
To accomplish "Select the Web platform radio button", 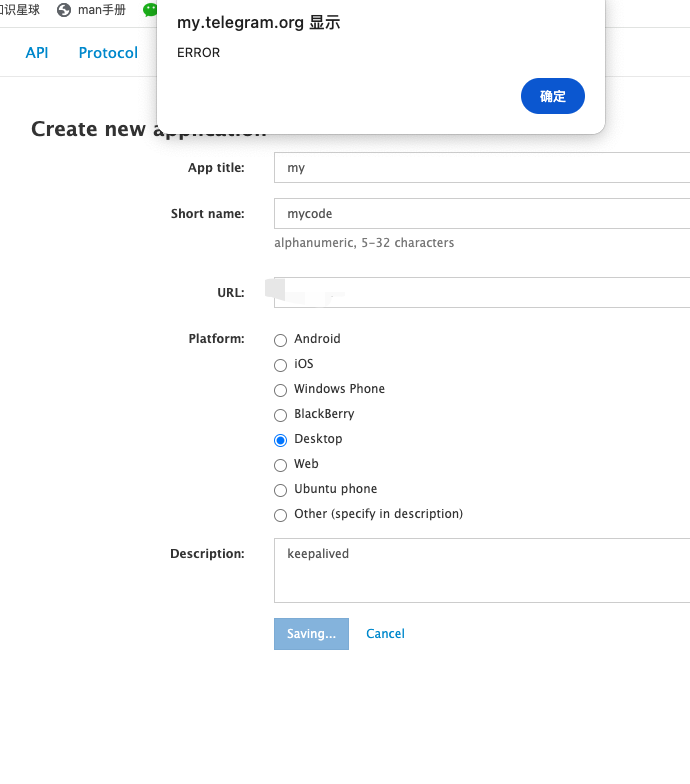I will point(280,465).
